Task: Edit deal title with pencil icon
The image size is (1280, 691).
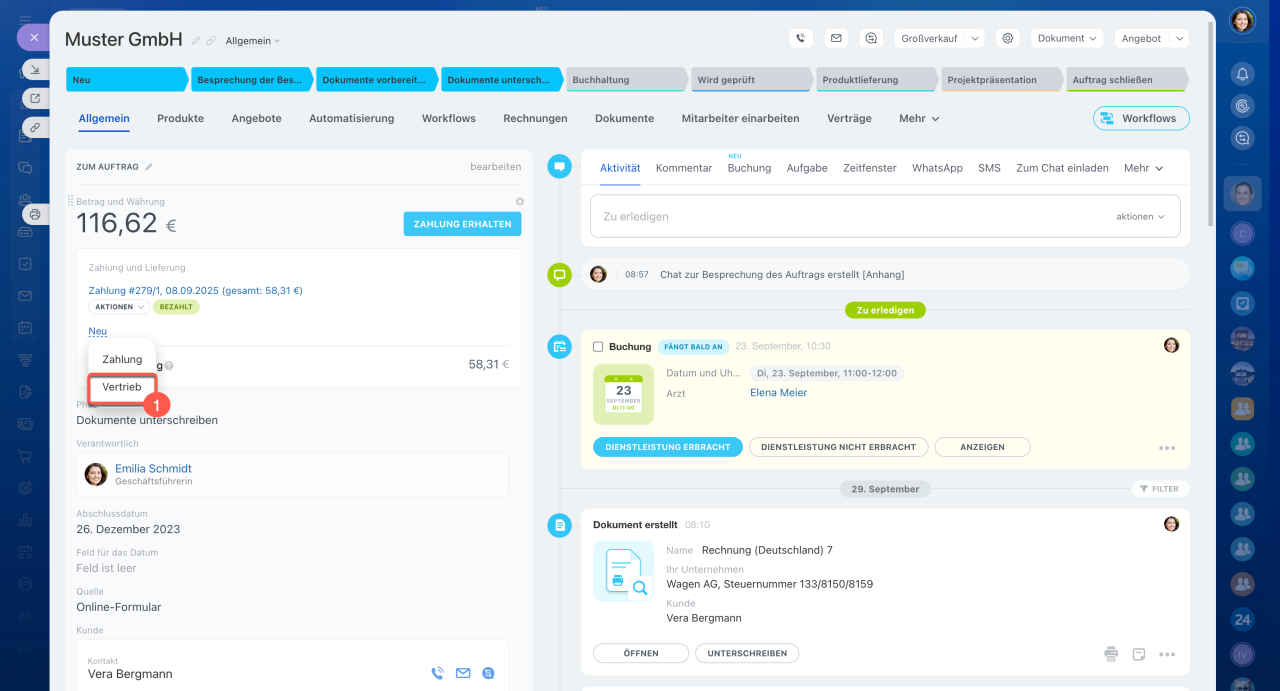Action: [x=196, y=41]
